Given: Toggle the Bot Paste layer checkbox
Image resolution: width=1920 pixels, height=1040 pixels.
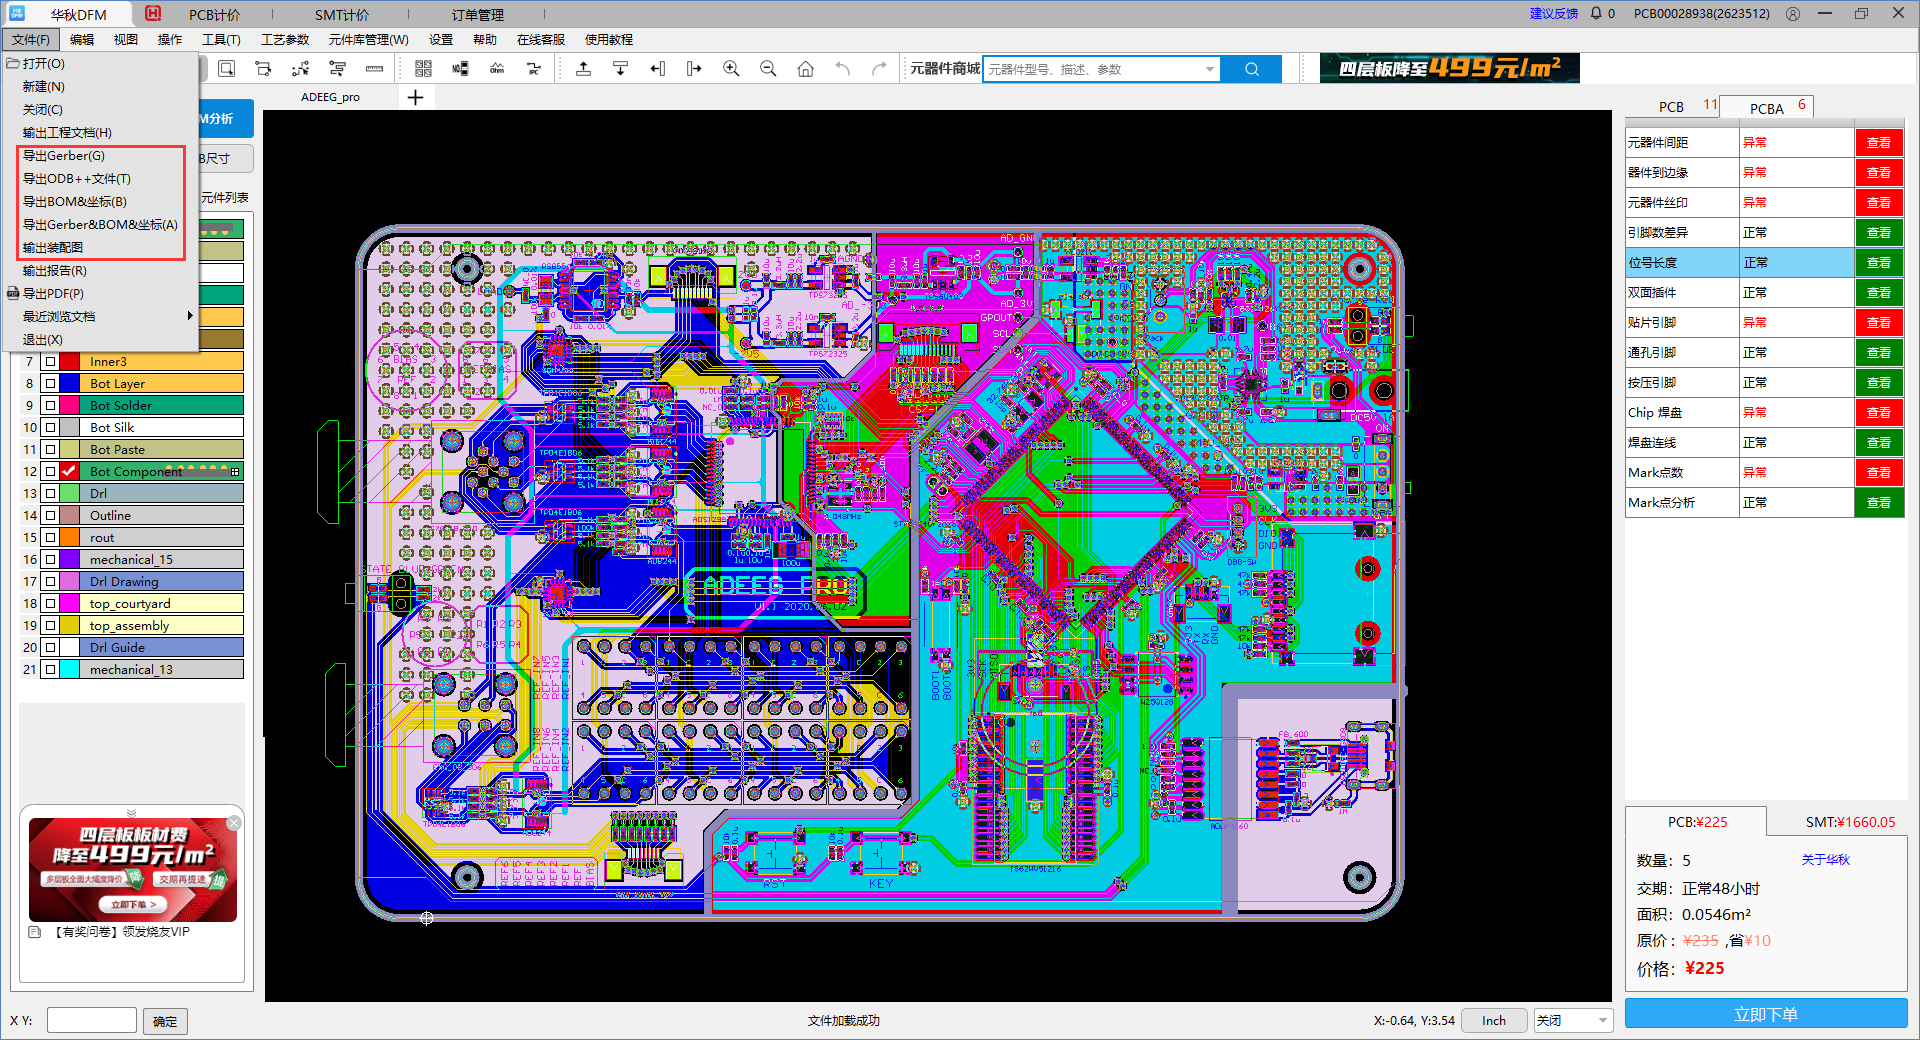Looking at the screenshot, I should coord(50,450).
